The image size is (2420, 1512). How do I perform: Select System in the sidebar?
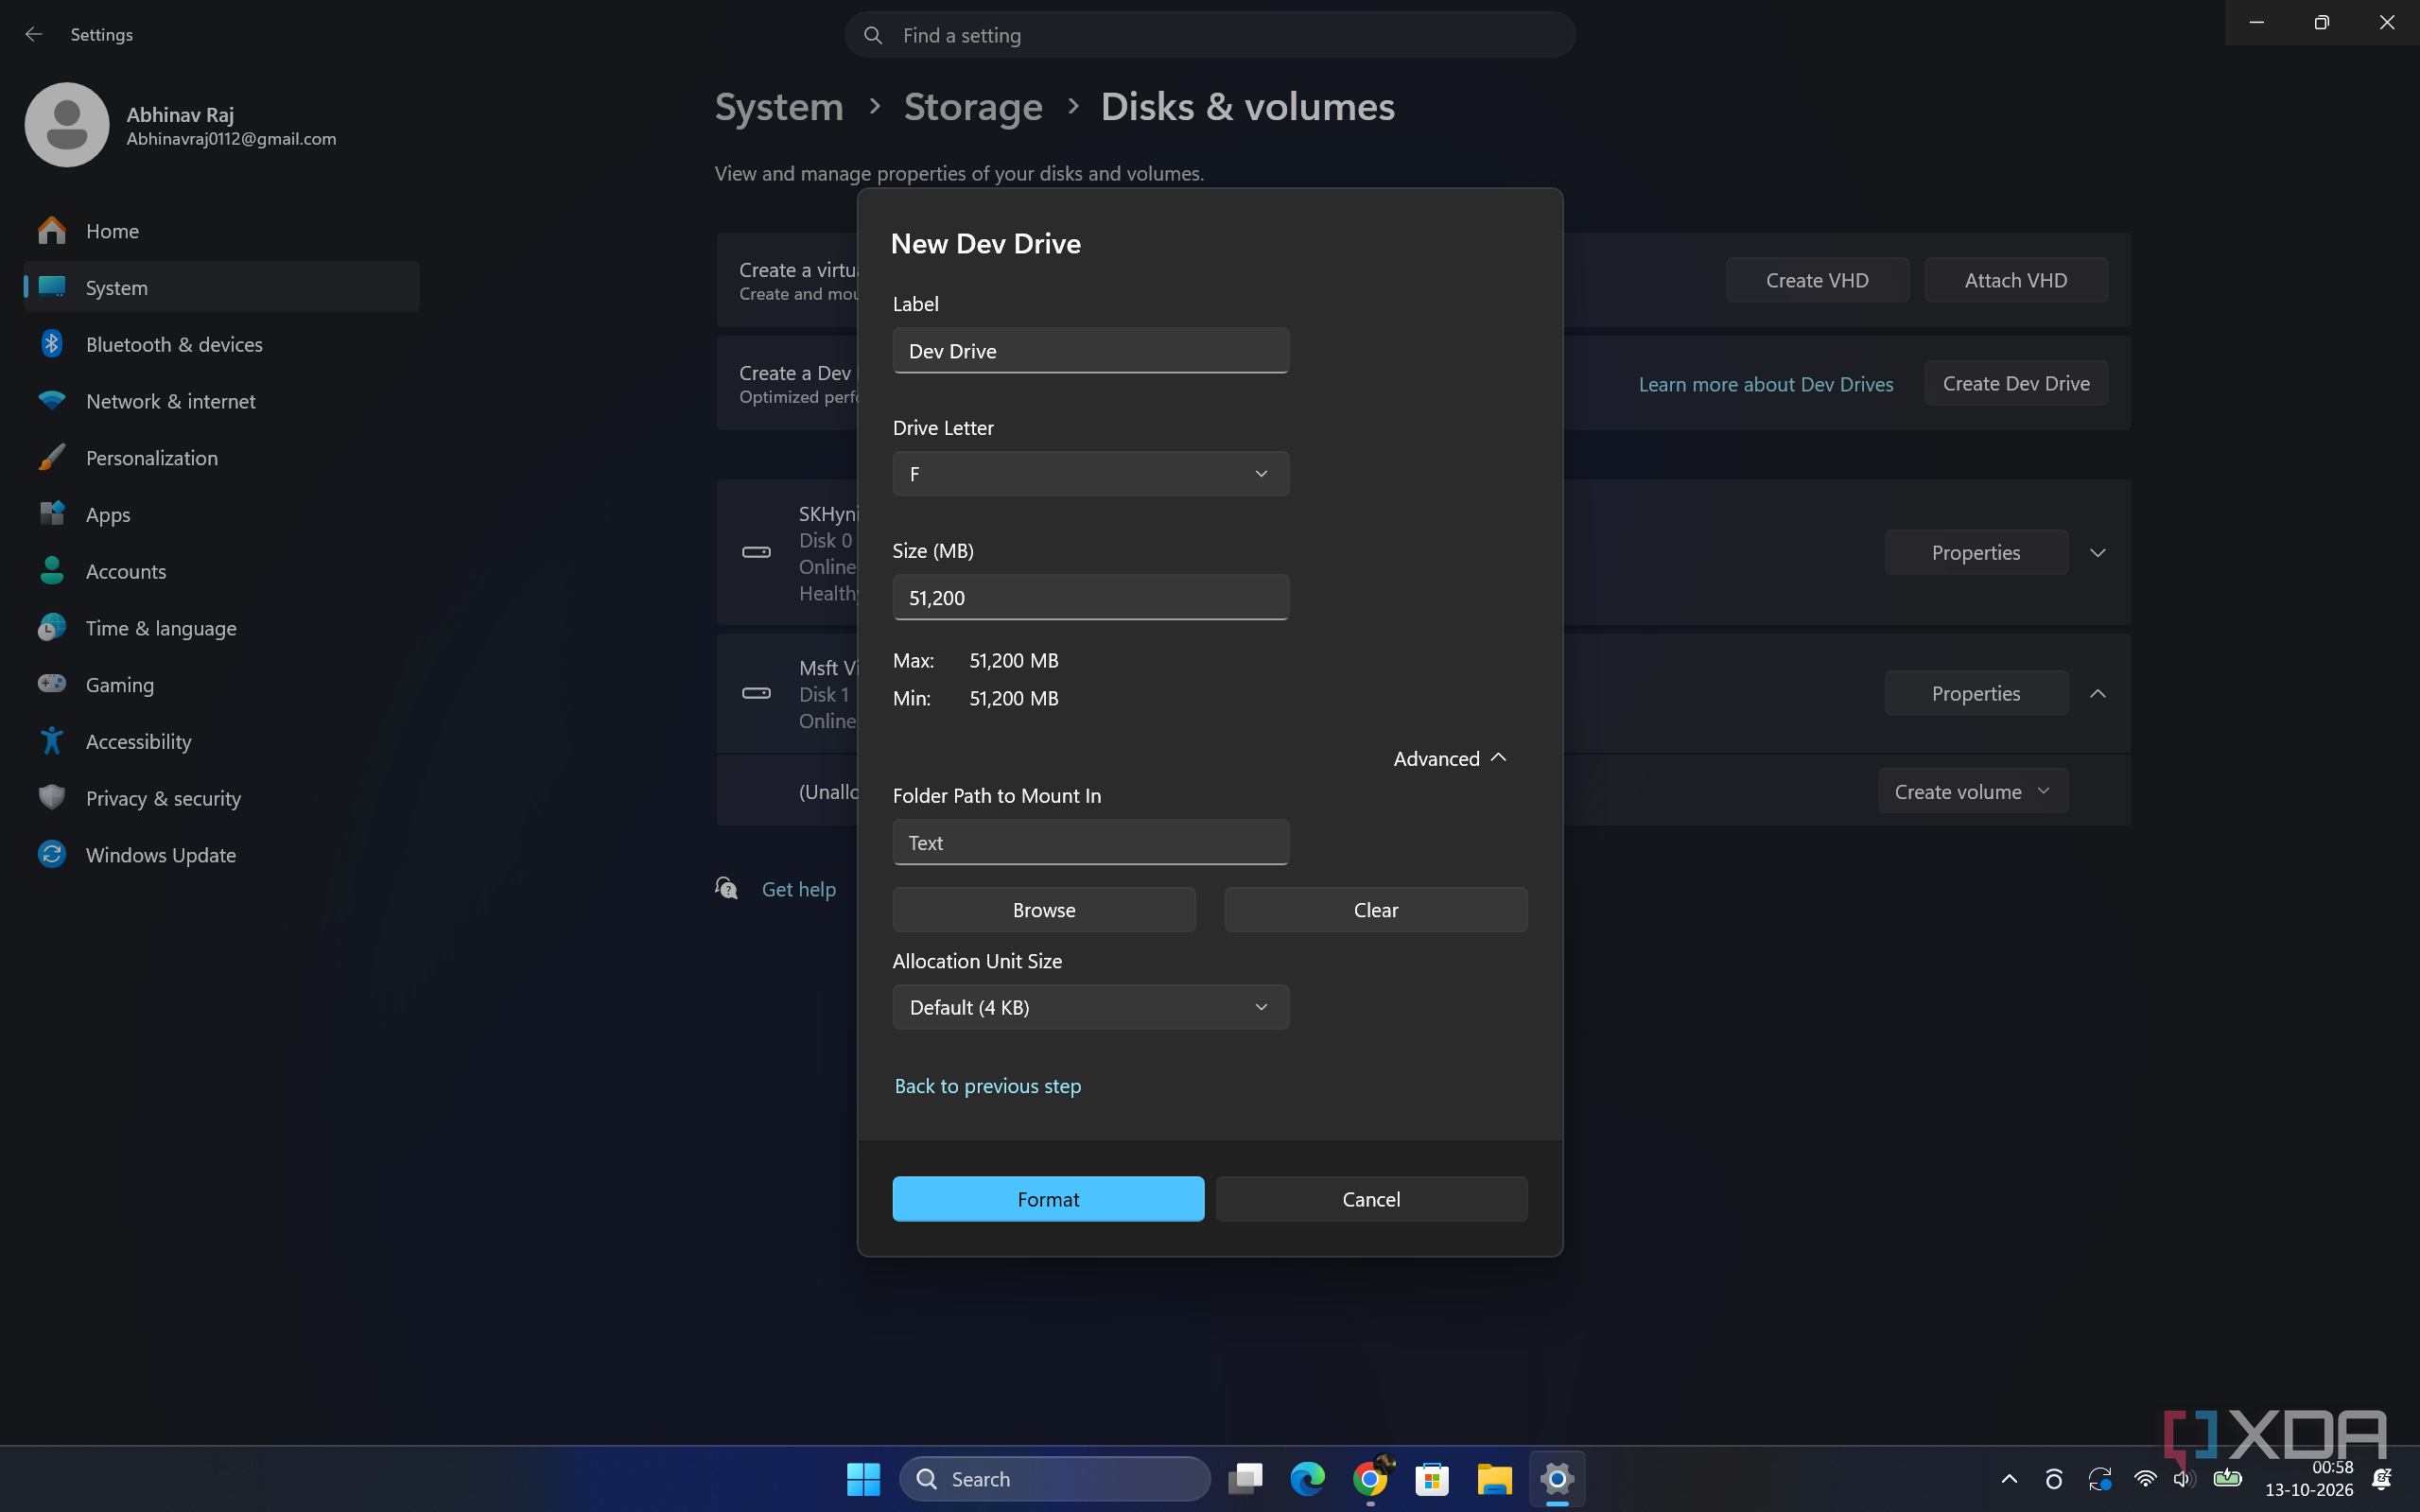pos(221,287)
